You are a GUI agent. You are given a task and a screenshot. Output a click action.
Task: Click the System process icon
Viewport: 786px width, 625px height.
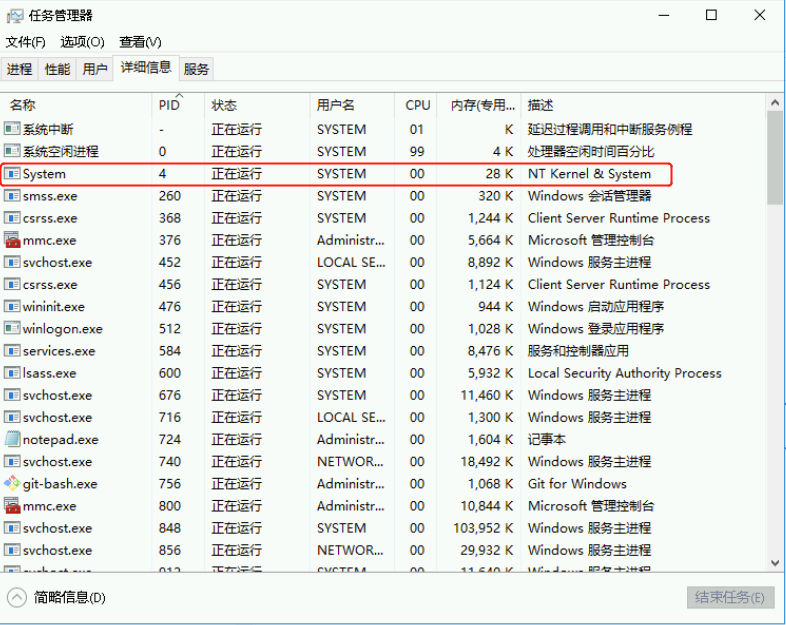click(12, 174)
